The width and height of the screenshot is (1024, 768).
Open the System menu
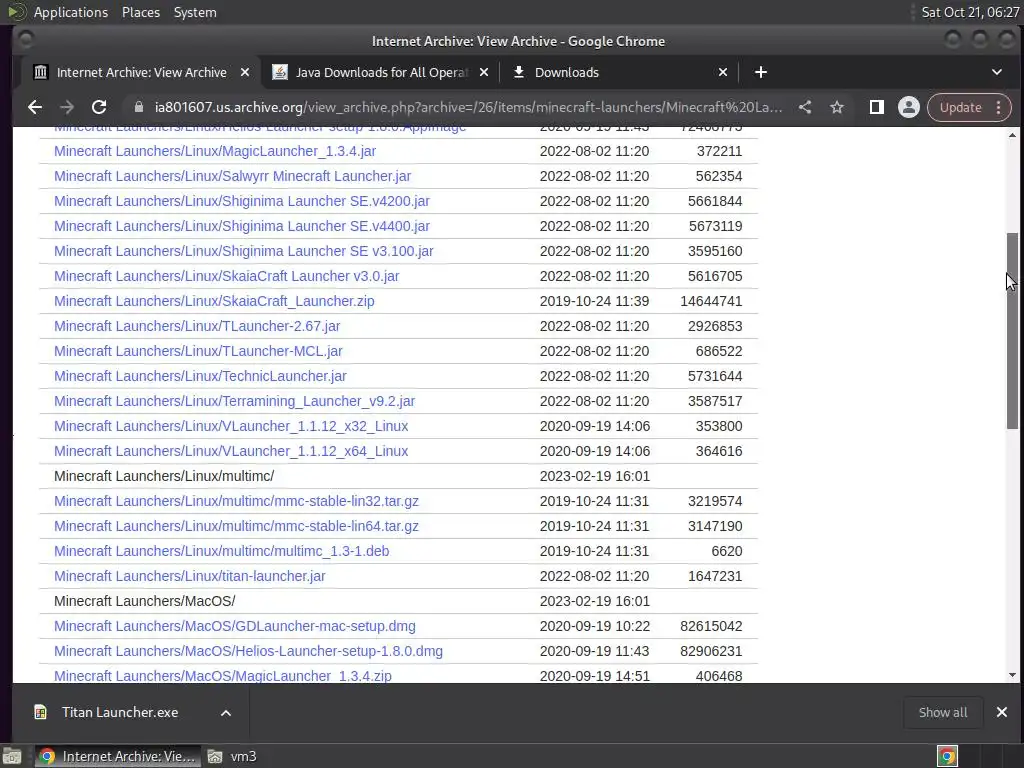[195, 12]
